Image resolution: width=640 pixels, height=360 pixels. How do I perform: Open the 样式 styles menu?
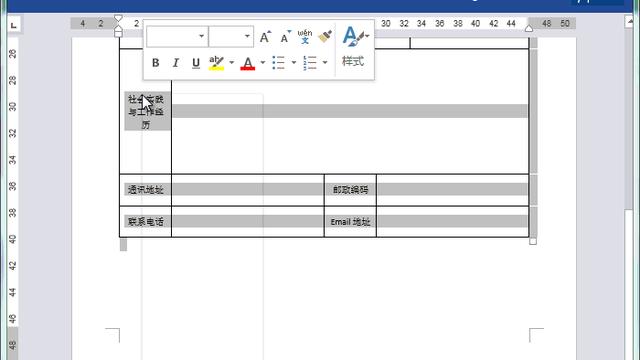point(353,47)
